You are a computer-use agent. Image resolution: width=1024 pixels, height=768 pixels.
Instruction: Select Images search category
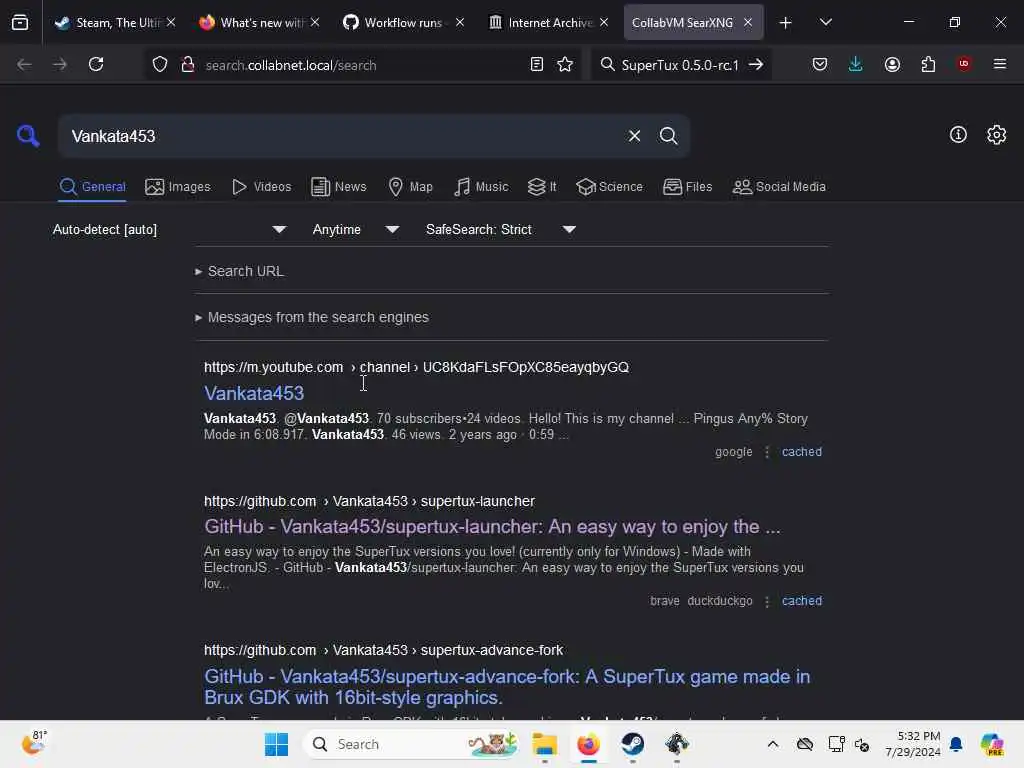coord(178,187)
